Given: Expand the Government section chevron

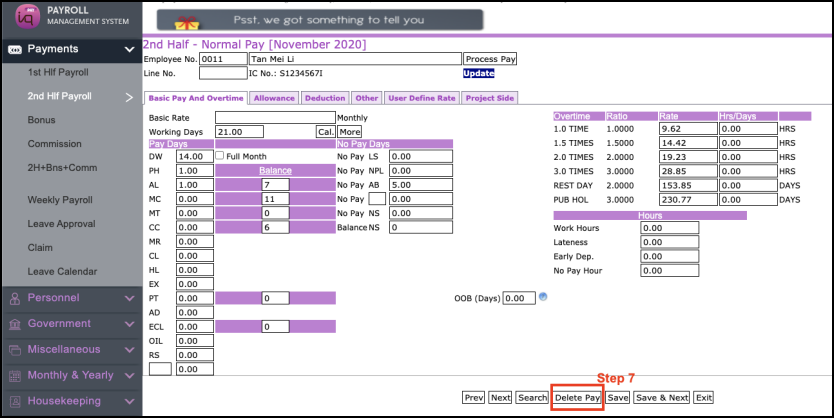Looking at the screenshot, I should tap(129, 324).
